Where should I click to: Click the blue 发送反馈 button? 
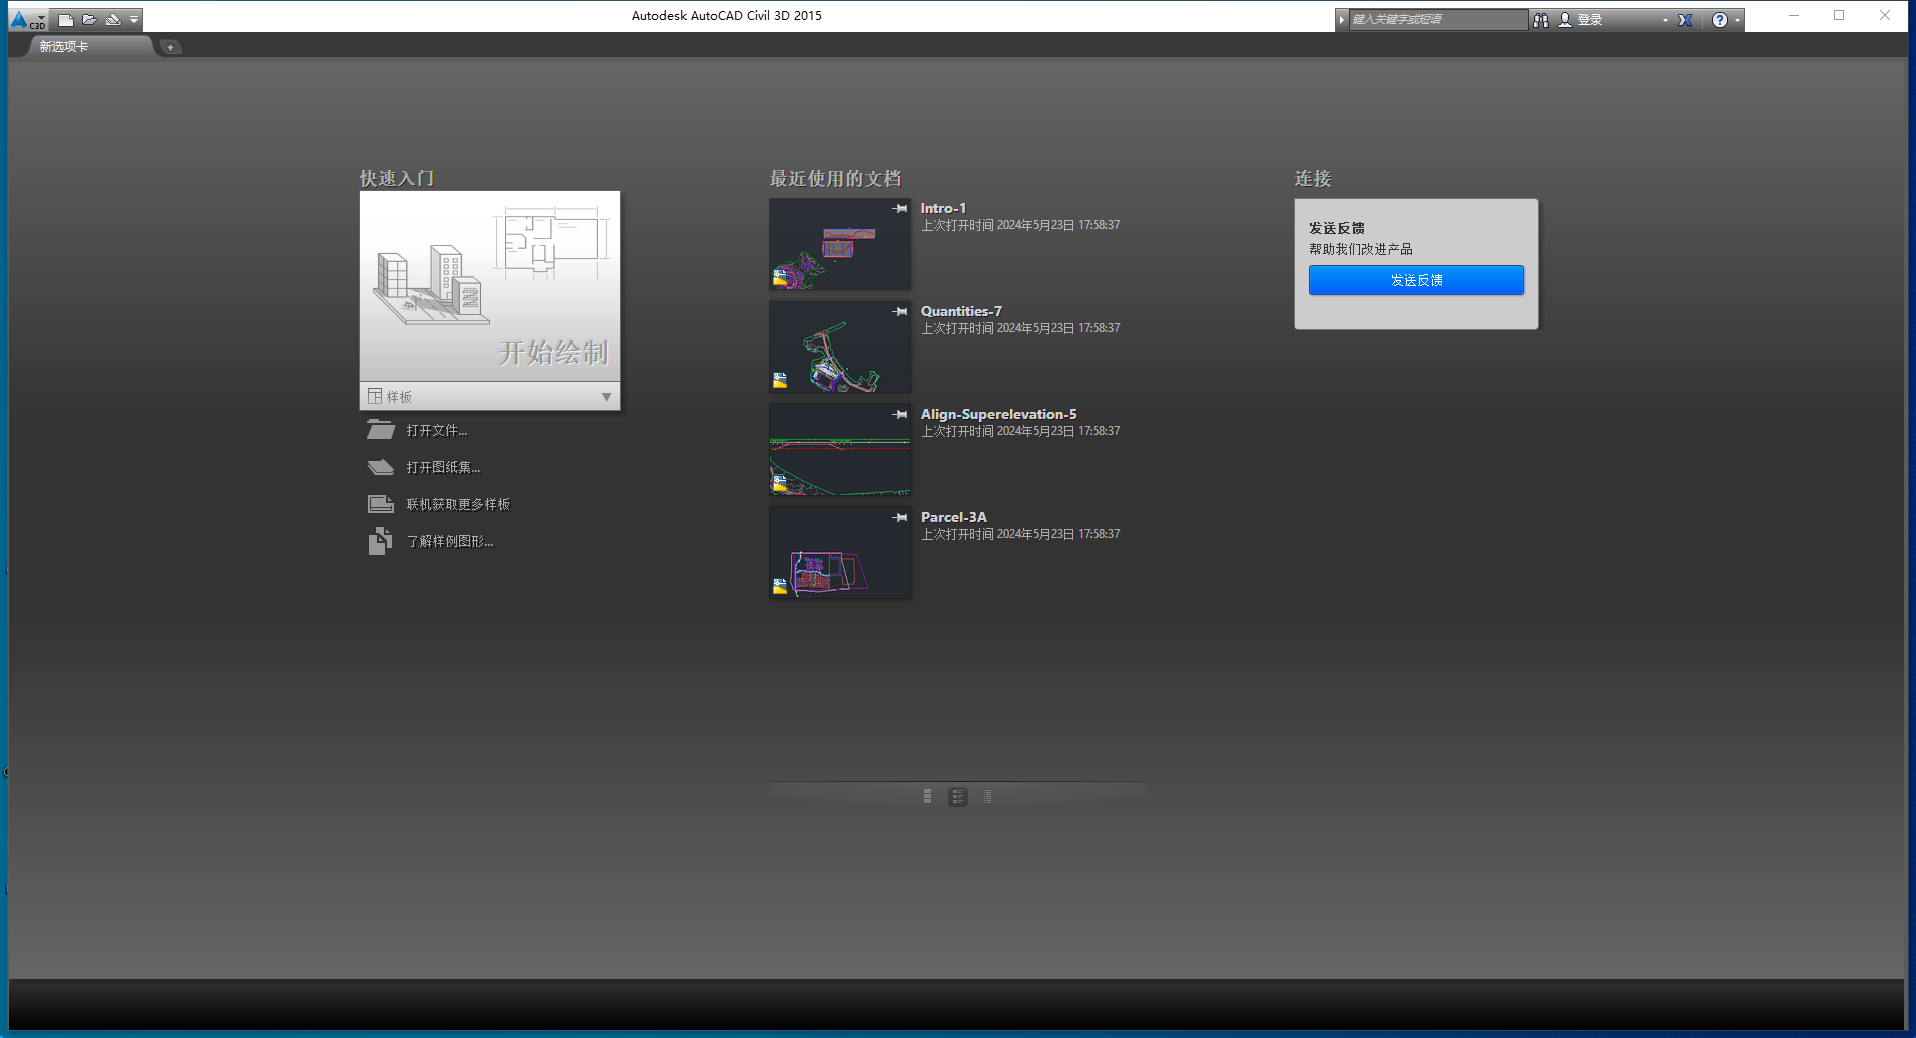pos(1416,280)
